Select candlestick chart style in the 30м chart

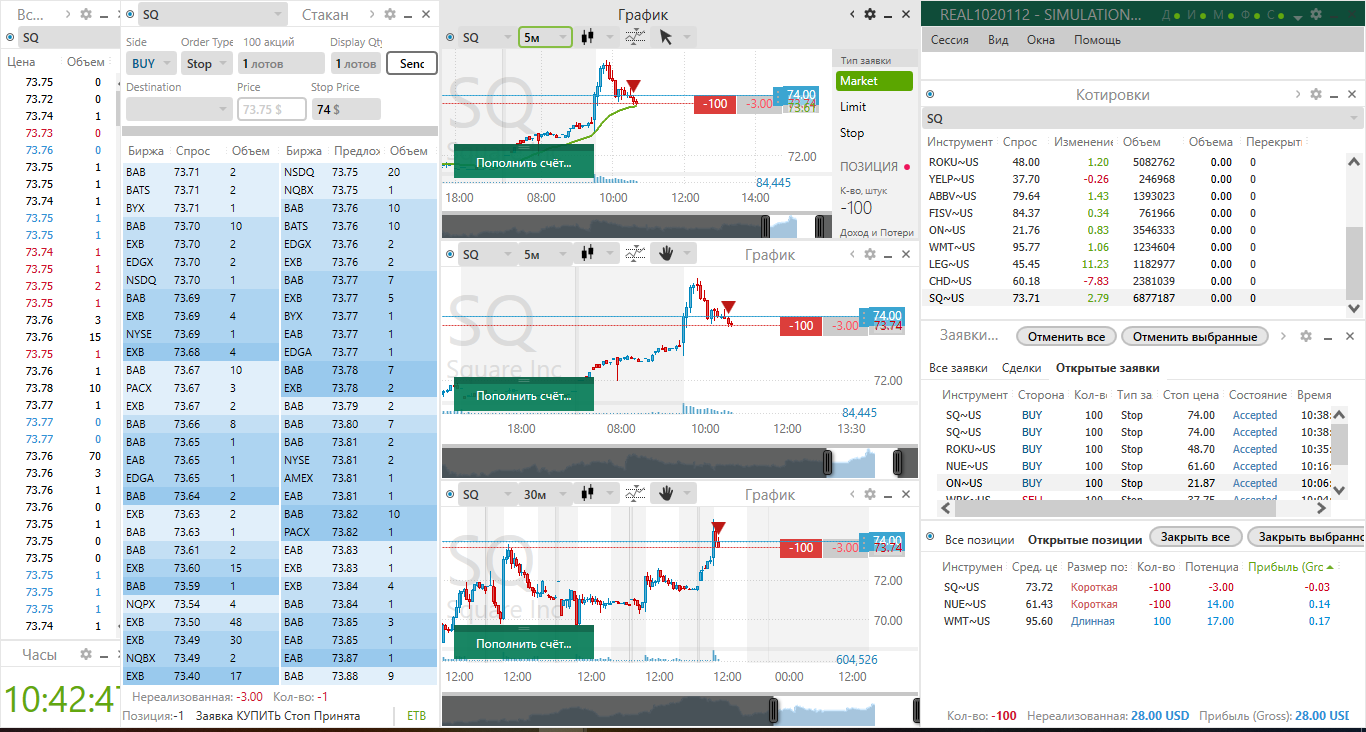[x=587, y=493]
